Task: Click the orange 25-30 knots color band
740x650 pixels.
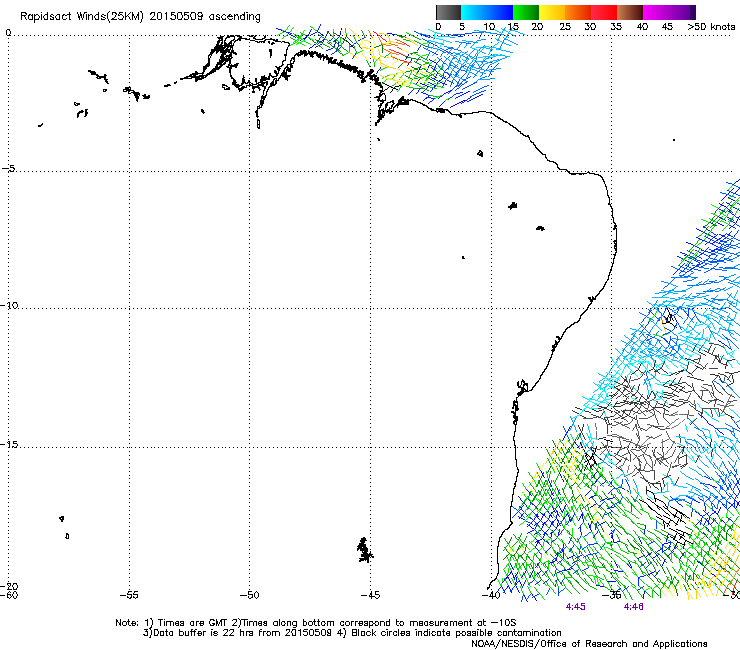Action: [578, 12]
